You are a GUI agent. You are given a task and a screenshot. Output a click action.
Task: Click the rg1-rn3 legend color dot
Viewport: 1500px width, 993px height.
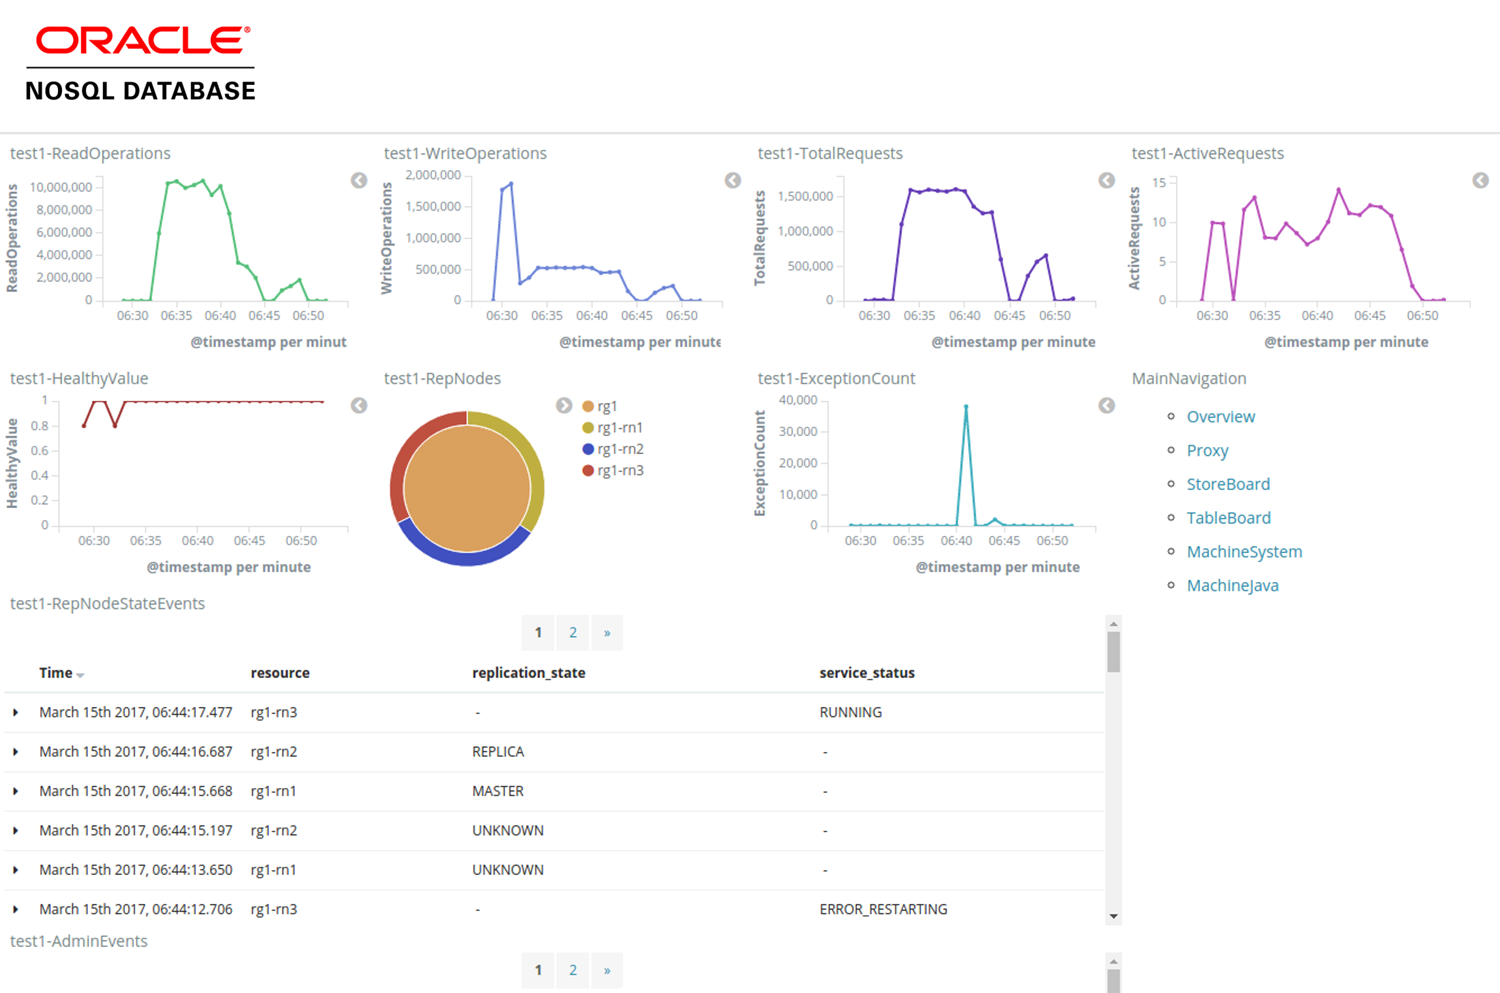tap(588, 471)
